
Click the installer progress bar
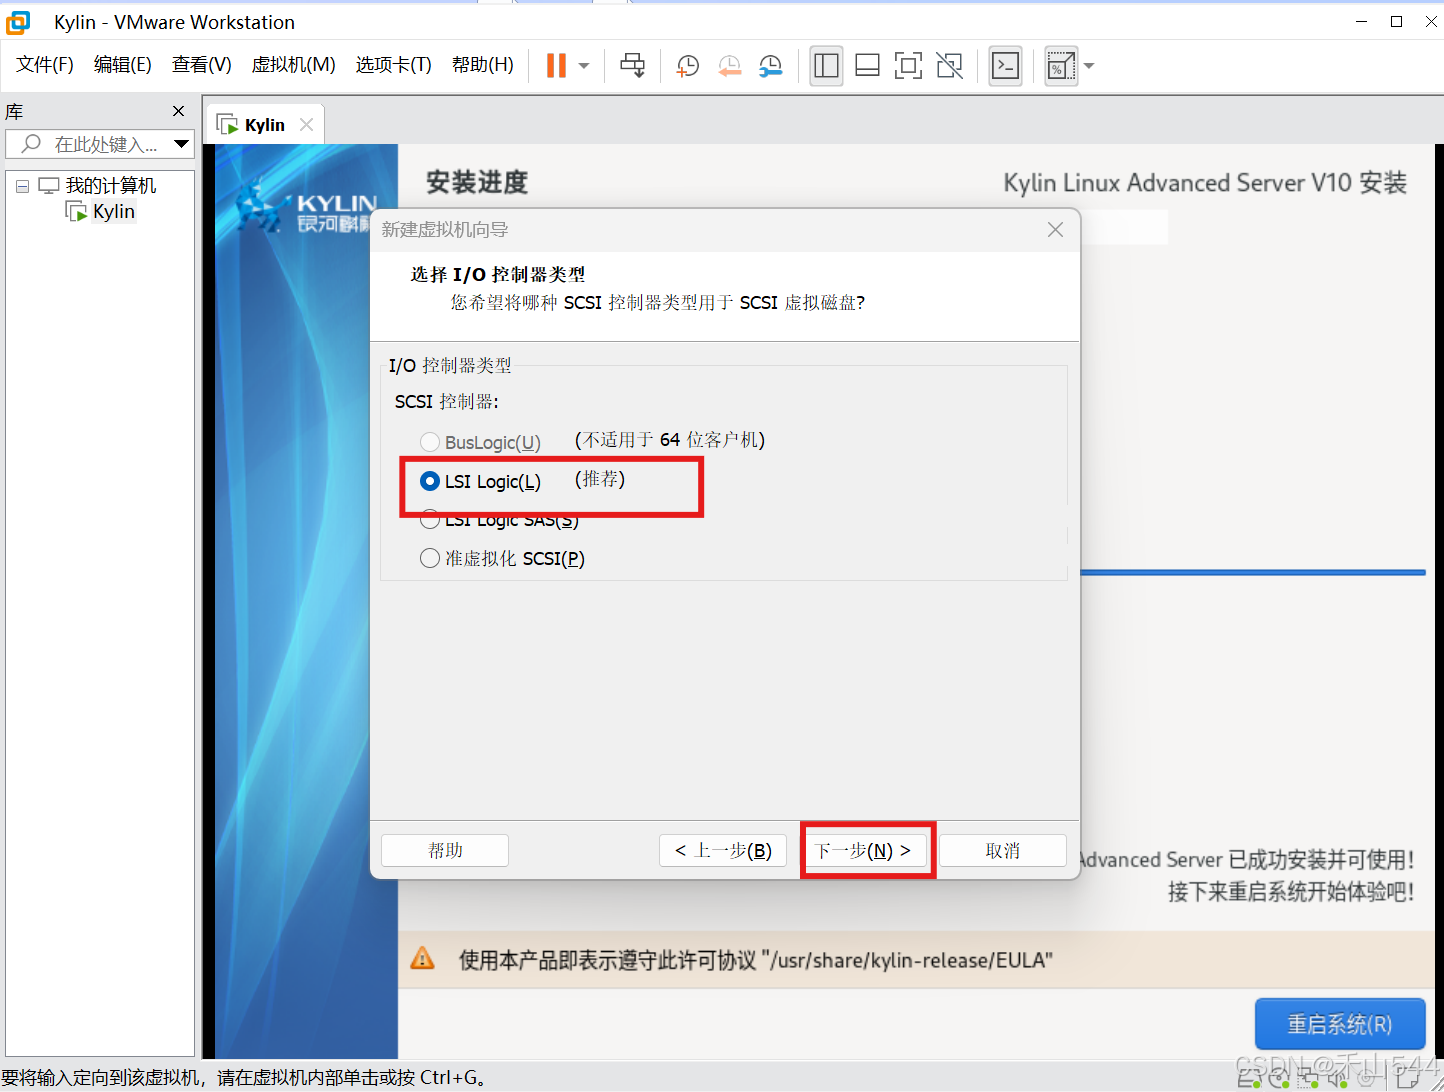1253,573
